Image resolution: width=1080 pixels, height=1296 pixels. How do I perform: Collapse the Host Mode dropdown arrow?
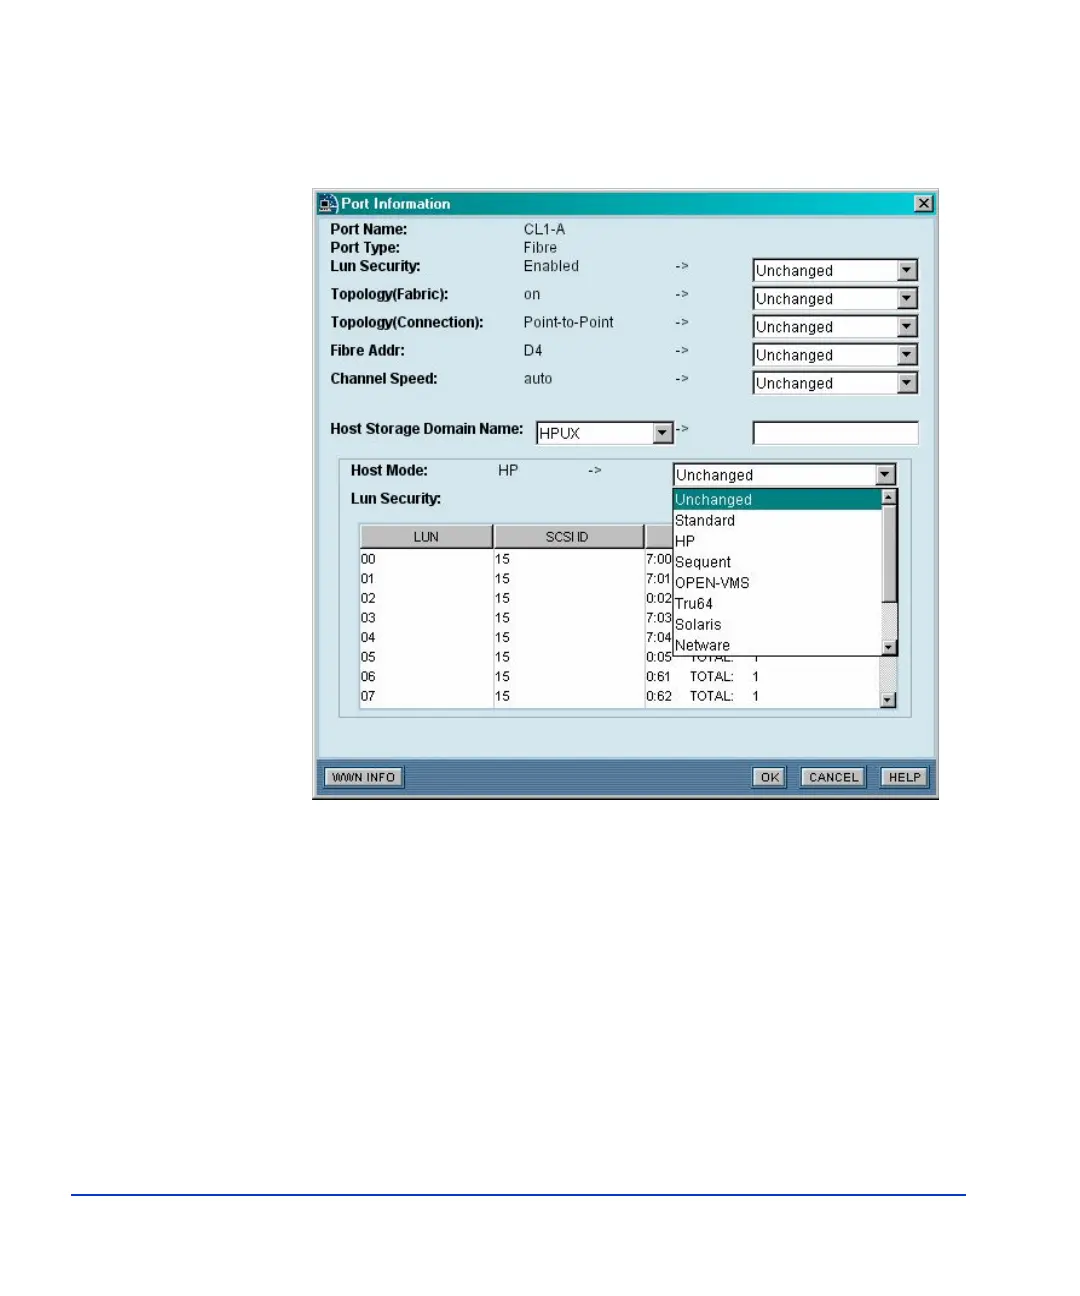pyautogui.click(x=885, y=475)
